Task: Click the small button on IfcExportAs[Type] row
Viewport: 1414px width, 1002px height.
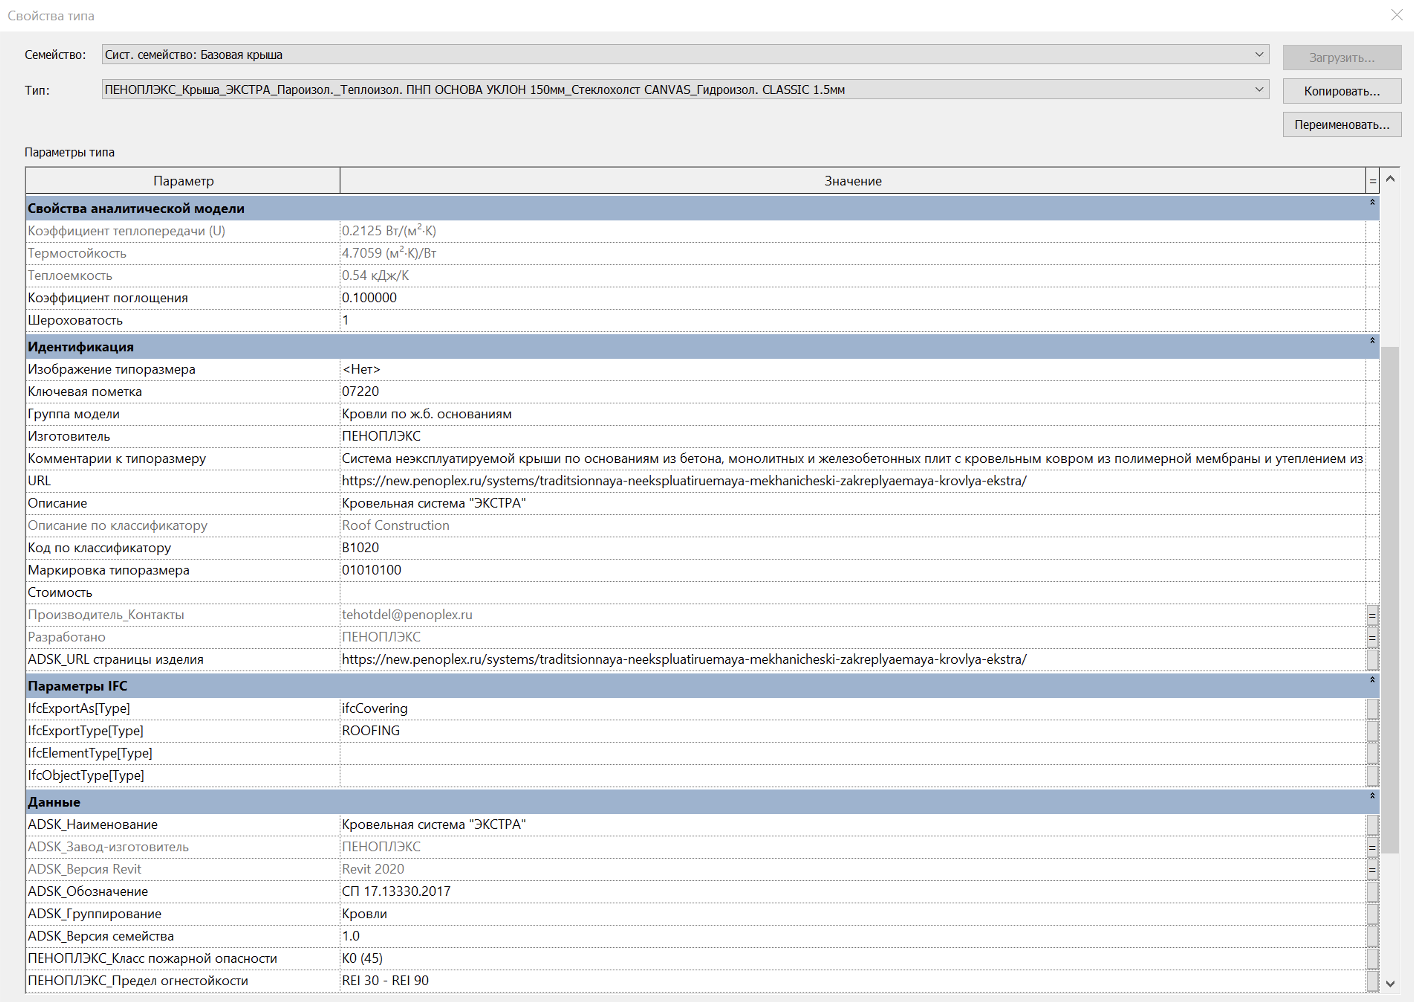Action: pos(1372,709)
